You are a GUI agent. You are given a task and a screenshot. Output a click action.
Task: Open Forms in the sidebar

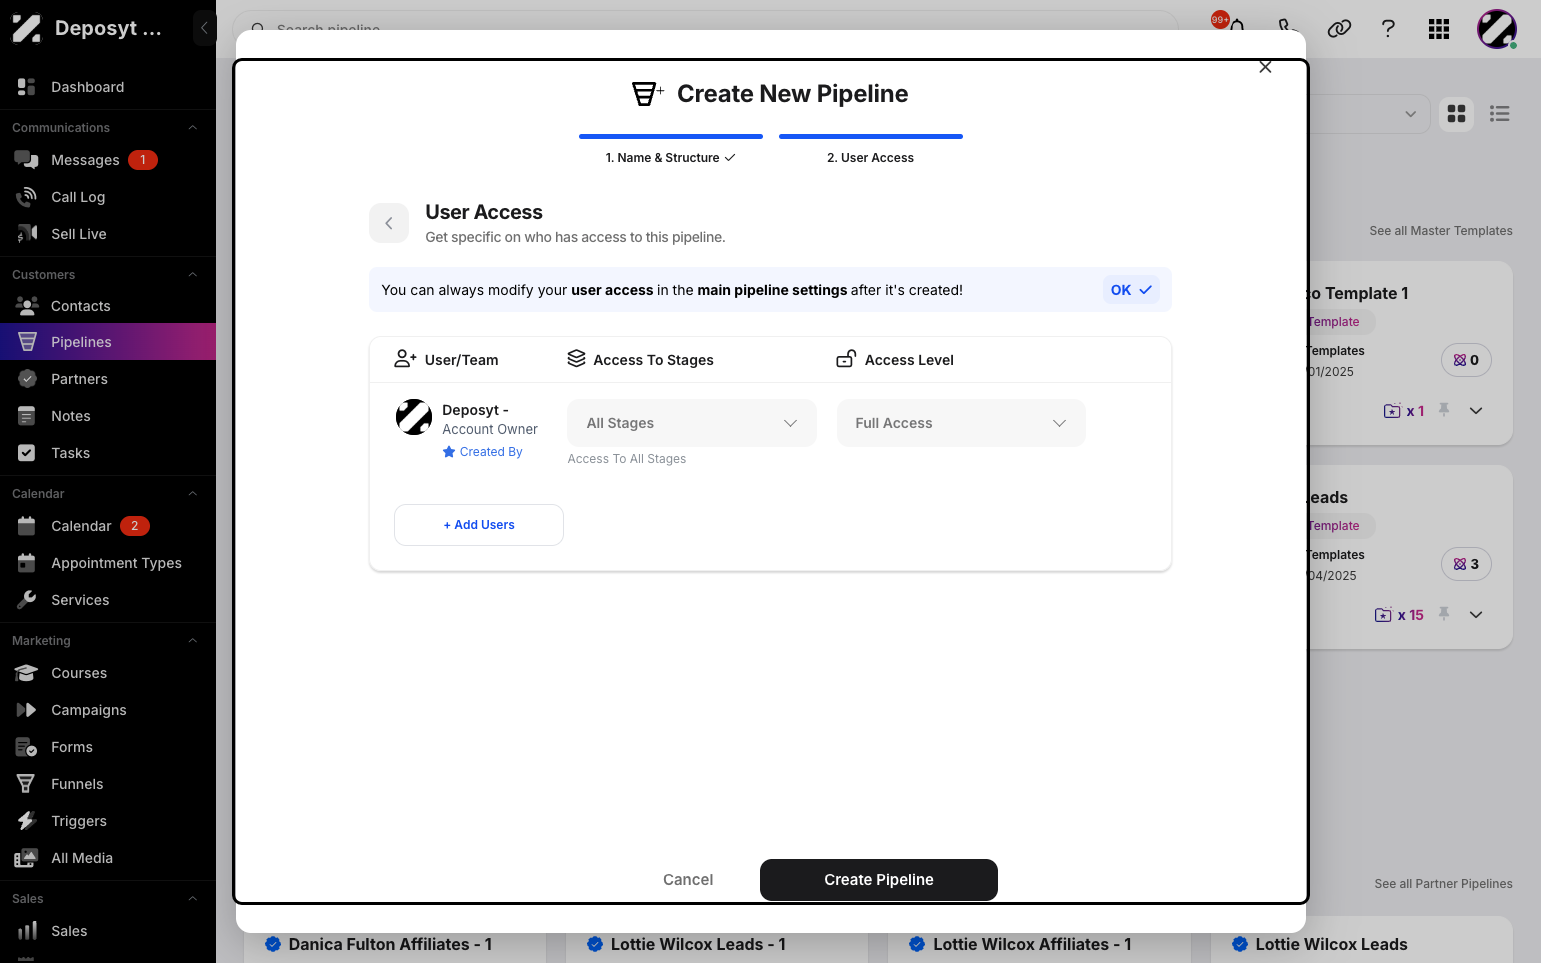click(x=108, y=747)
